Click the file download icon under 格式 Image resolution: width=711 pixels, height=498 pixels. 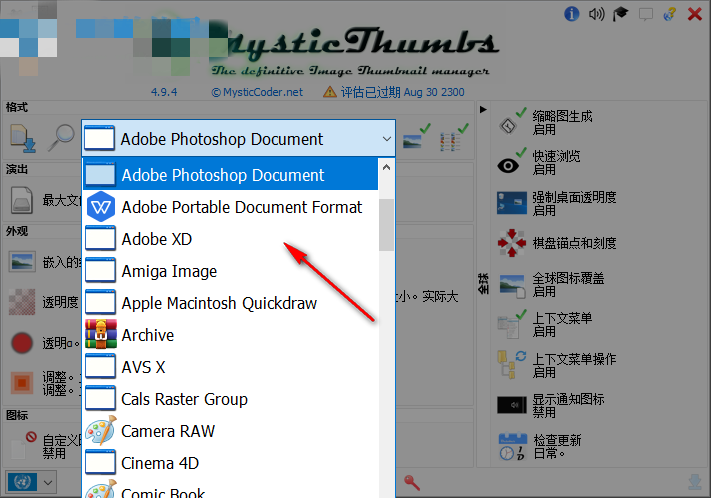pyautogui.click(x=22, y=138)
